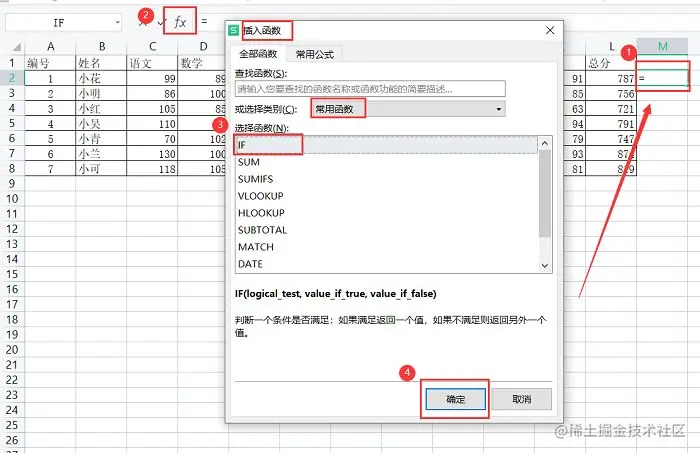Click the formula bar input area
This screenshot has width=700, height=453.
pyautogui.click(x=212, y=21)
